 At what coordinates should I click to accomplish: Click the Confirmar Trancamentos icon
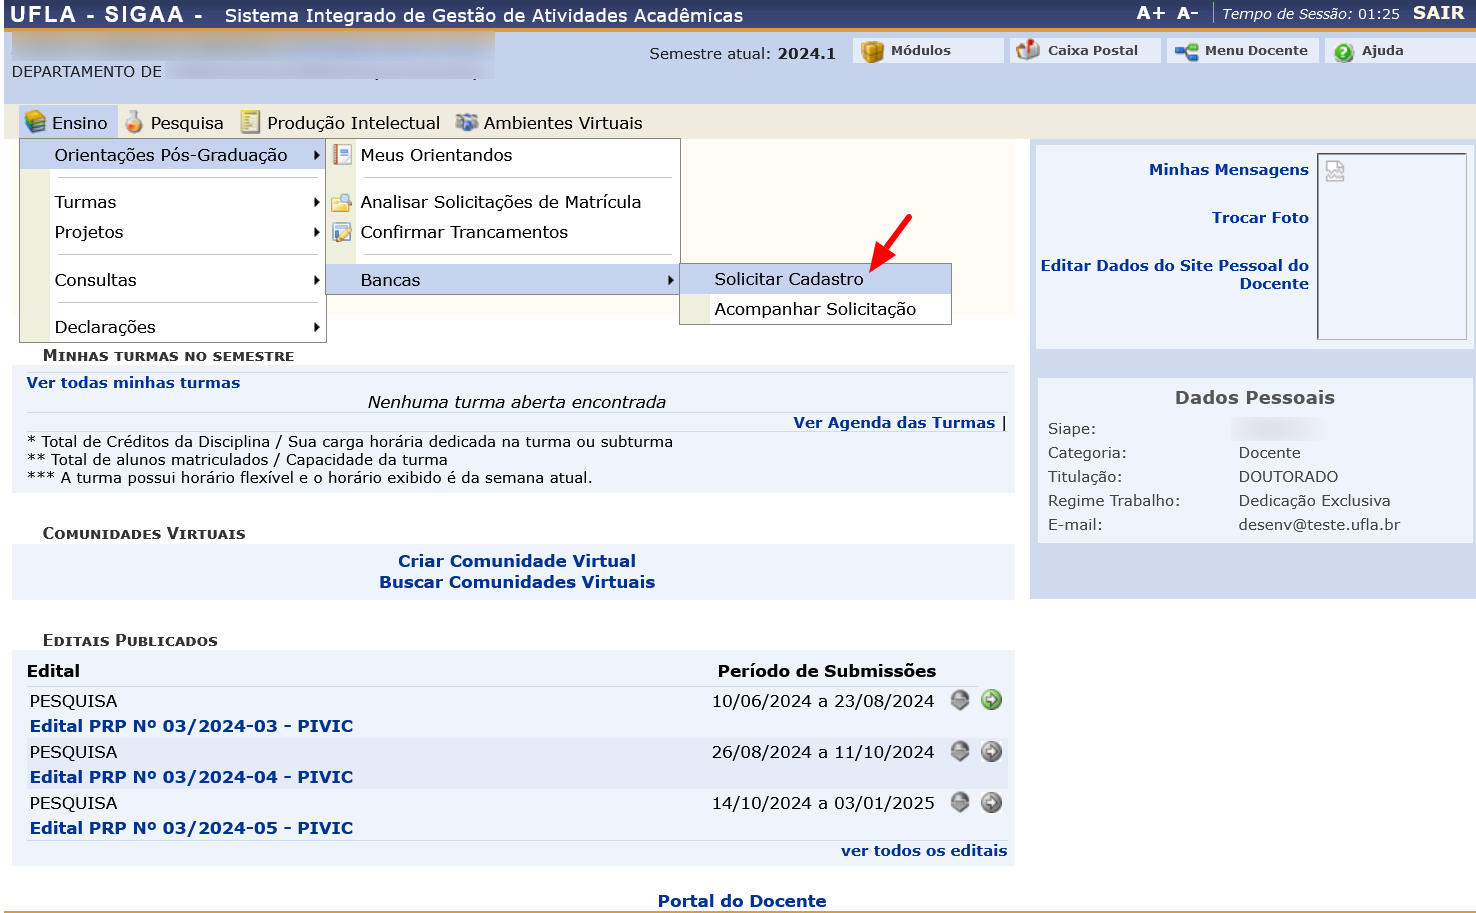point(342,232)
